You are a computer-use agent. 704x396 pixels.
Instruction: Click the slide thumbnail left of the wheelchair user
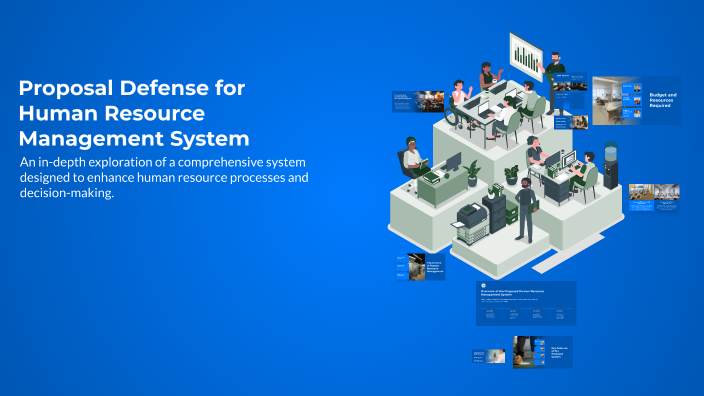point(418,101)
